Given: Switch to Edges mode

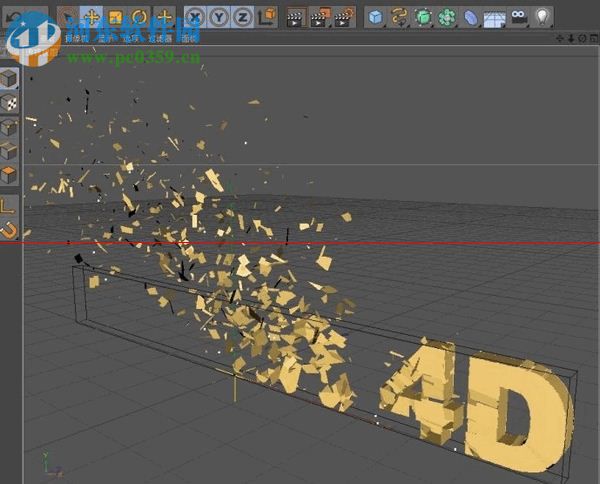Looking at the screenshot, I should 9,151.
